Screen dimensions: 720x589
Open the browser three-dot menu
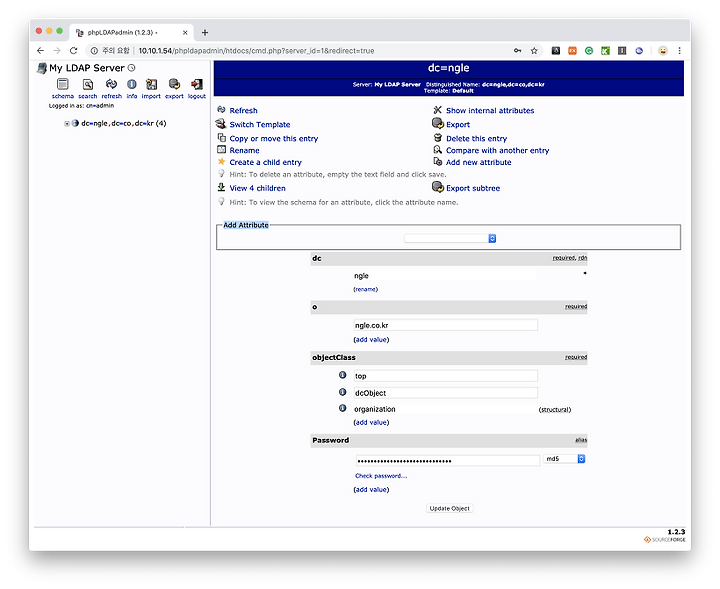click(680, 51)
